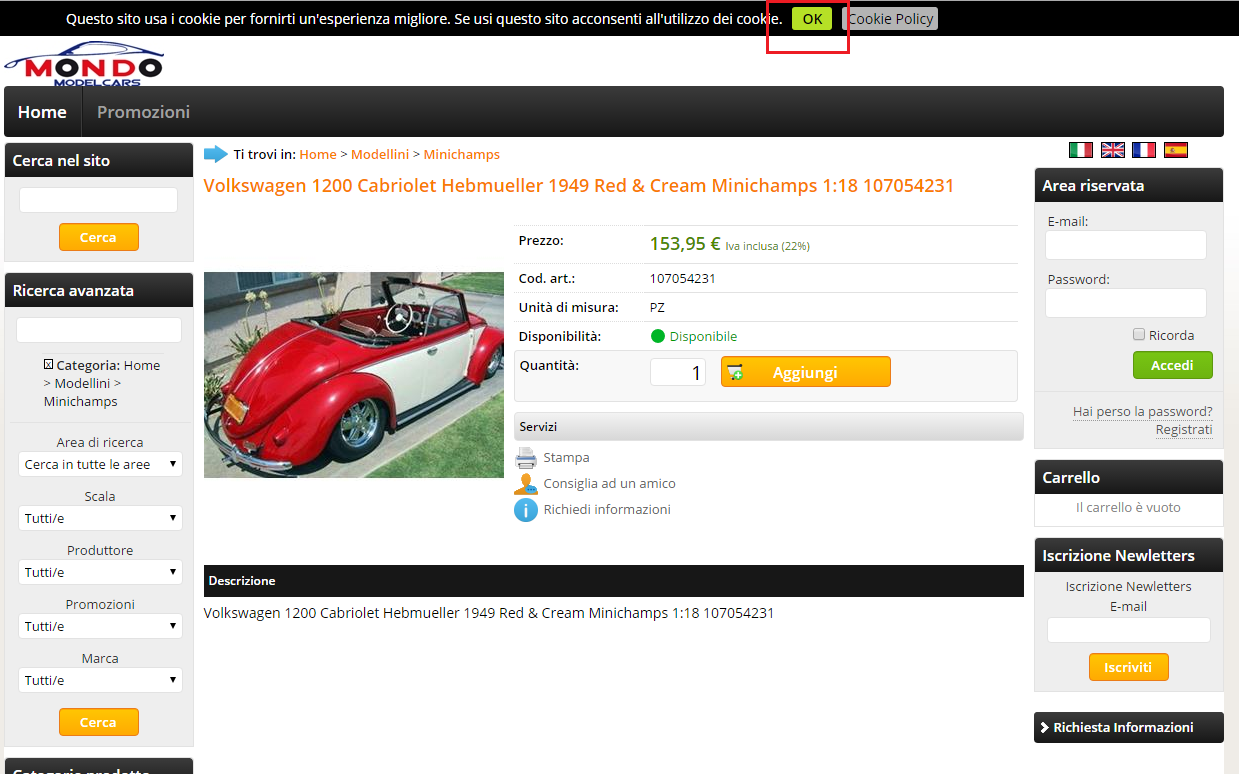Click the Richiedi informazioni info icon
Viewport: 1239px width, 774px height.
pos(526,510)
